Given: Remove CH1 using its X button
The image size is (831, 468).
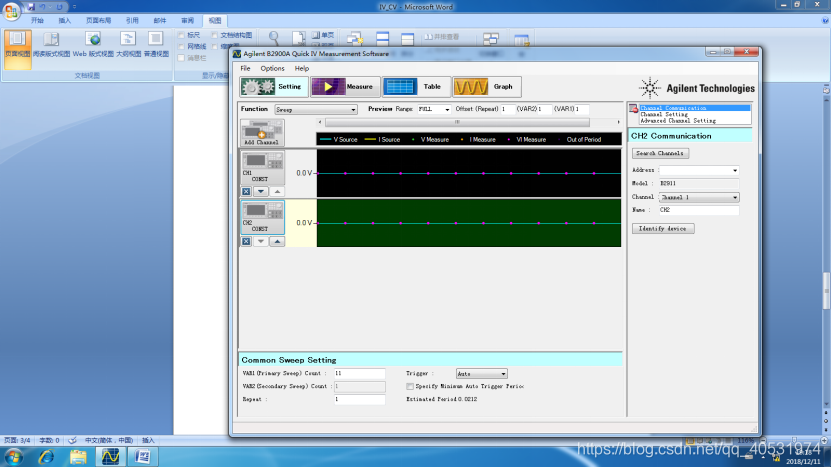Looking at the screenshot, I should click(x=246, y=191).
